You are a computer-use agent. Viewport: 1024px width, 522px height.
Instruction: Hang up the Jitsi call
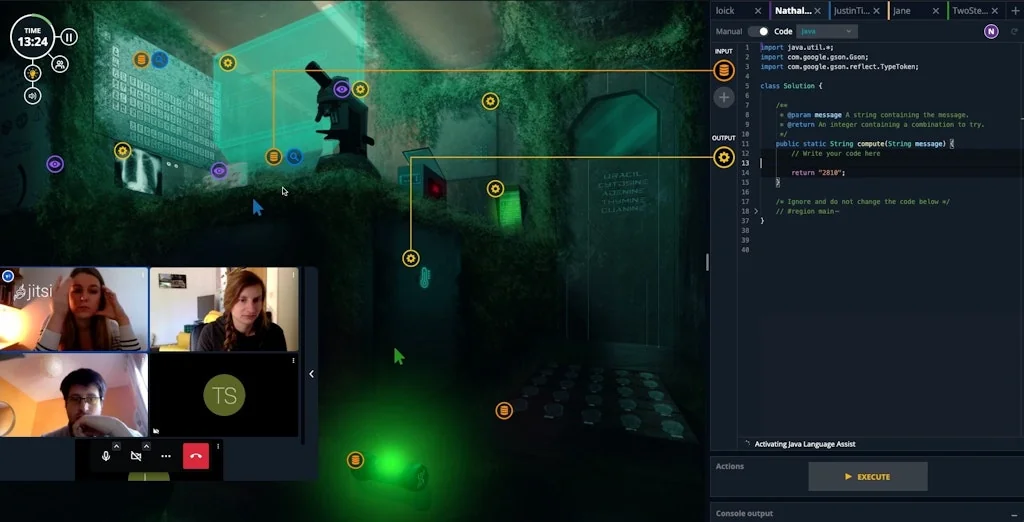[x=196, y=456]
